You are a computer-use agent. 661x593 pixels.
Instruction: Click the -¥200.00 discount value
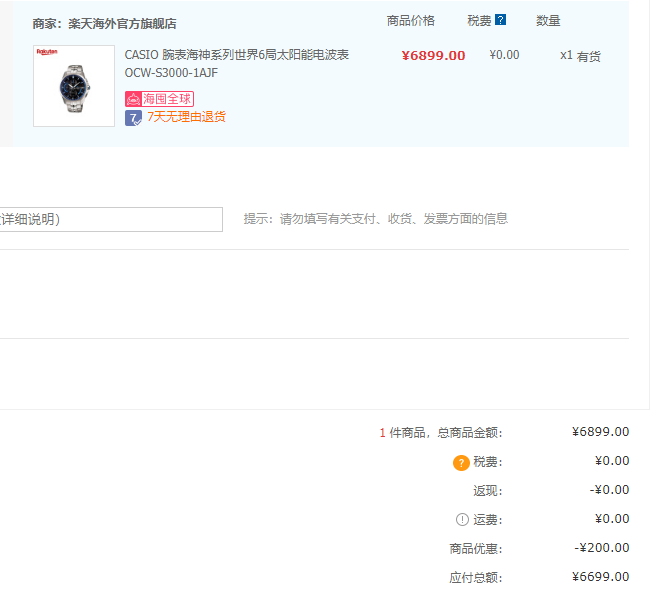click(x=602, y=547)
